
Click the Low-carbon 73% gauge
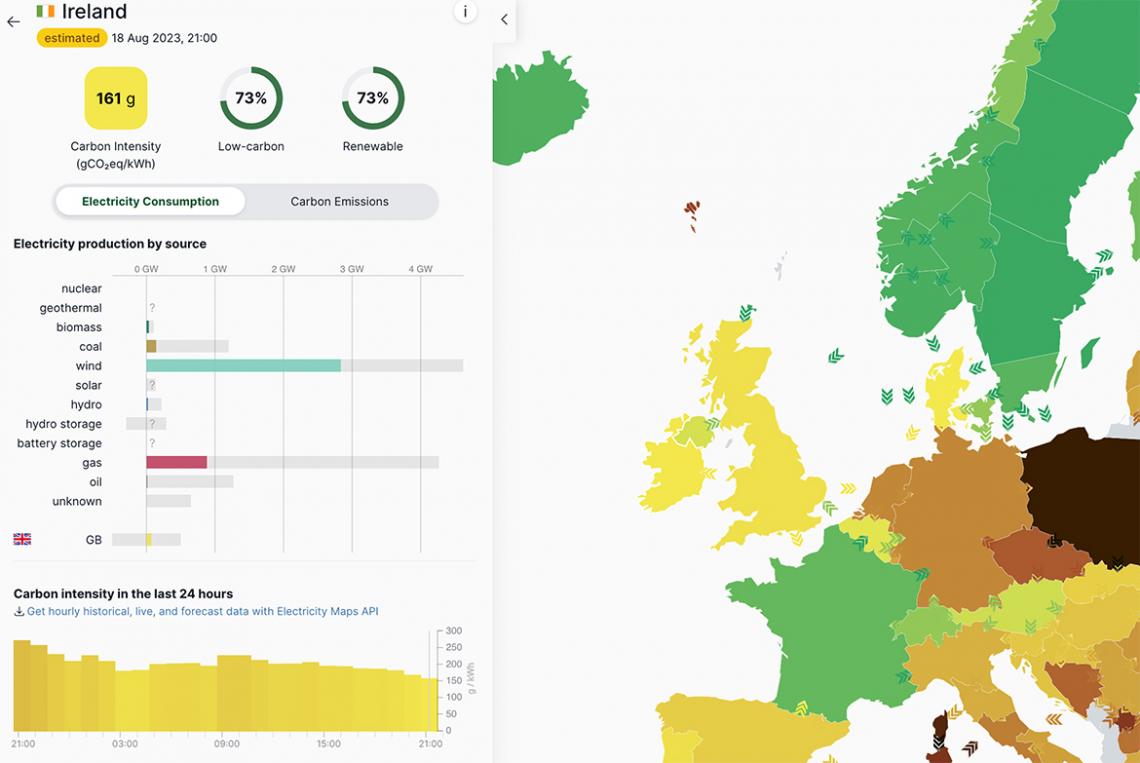click(251, 98)
